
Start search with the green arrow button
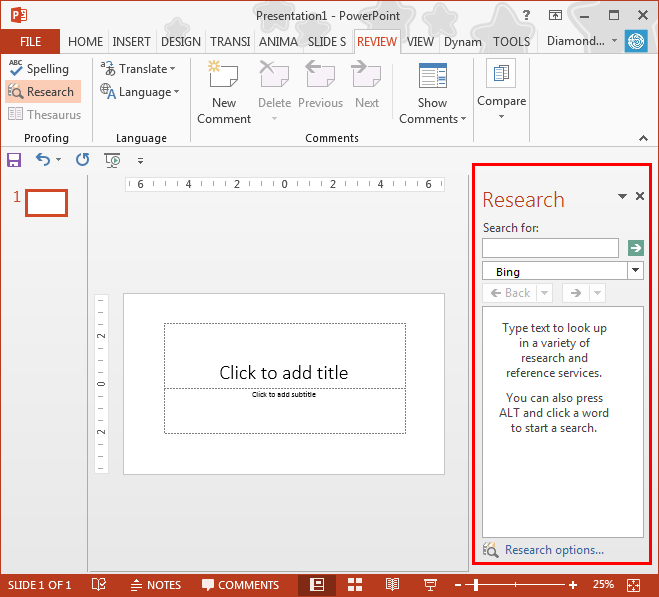coord(635,248)
